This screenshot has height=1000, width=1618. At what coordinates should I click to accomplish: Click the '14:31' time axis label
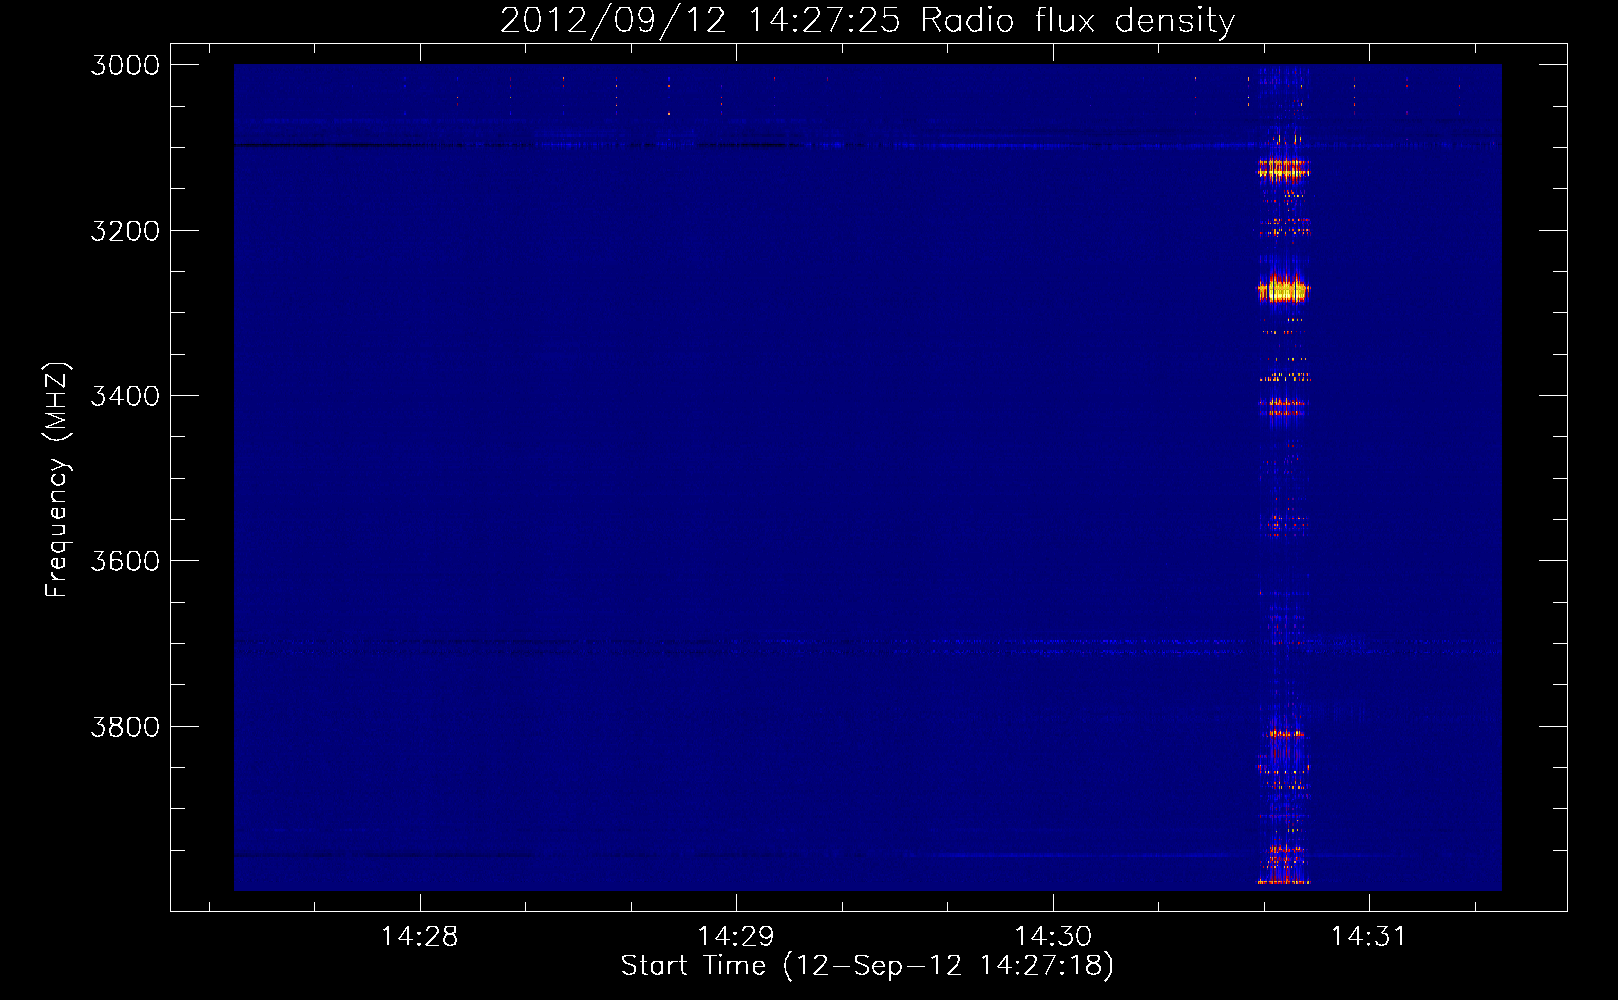[1369, 937]
